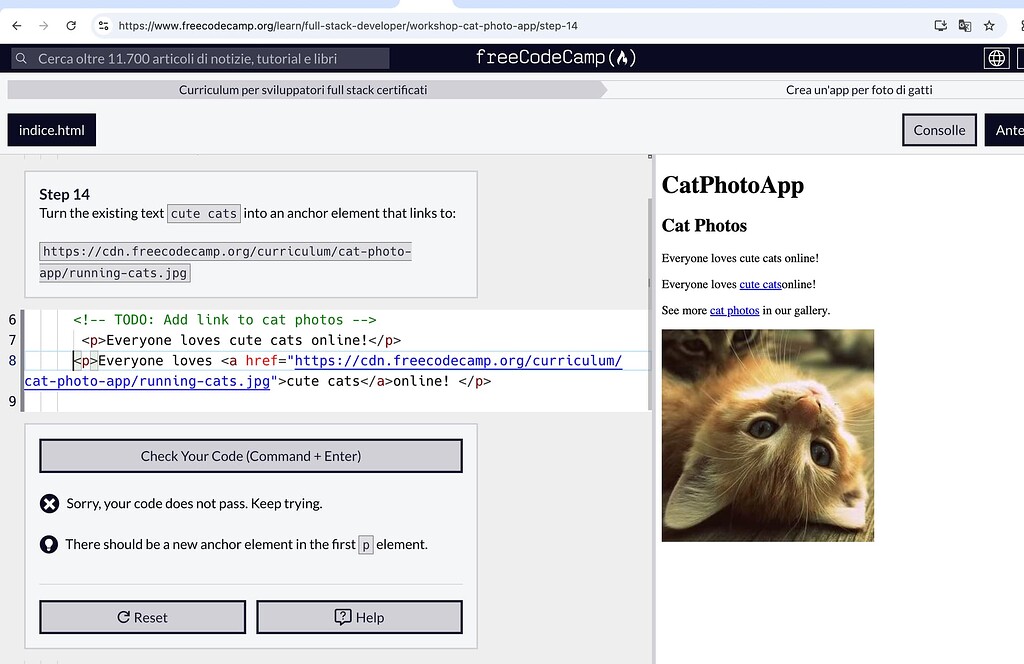This screenshot has height=664, width=1024.
Task: Open Help from the editor panel
Action: (359, 617)
